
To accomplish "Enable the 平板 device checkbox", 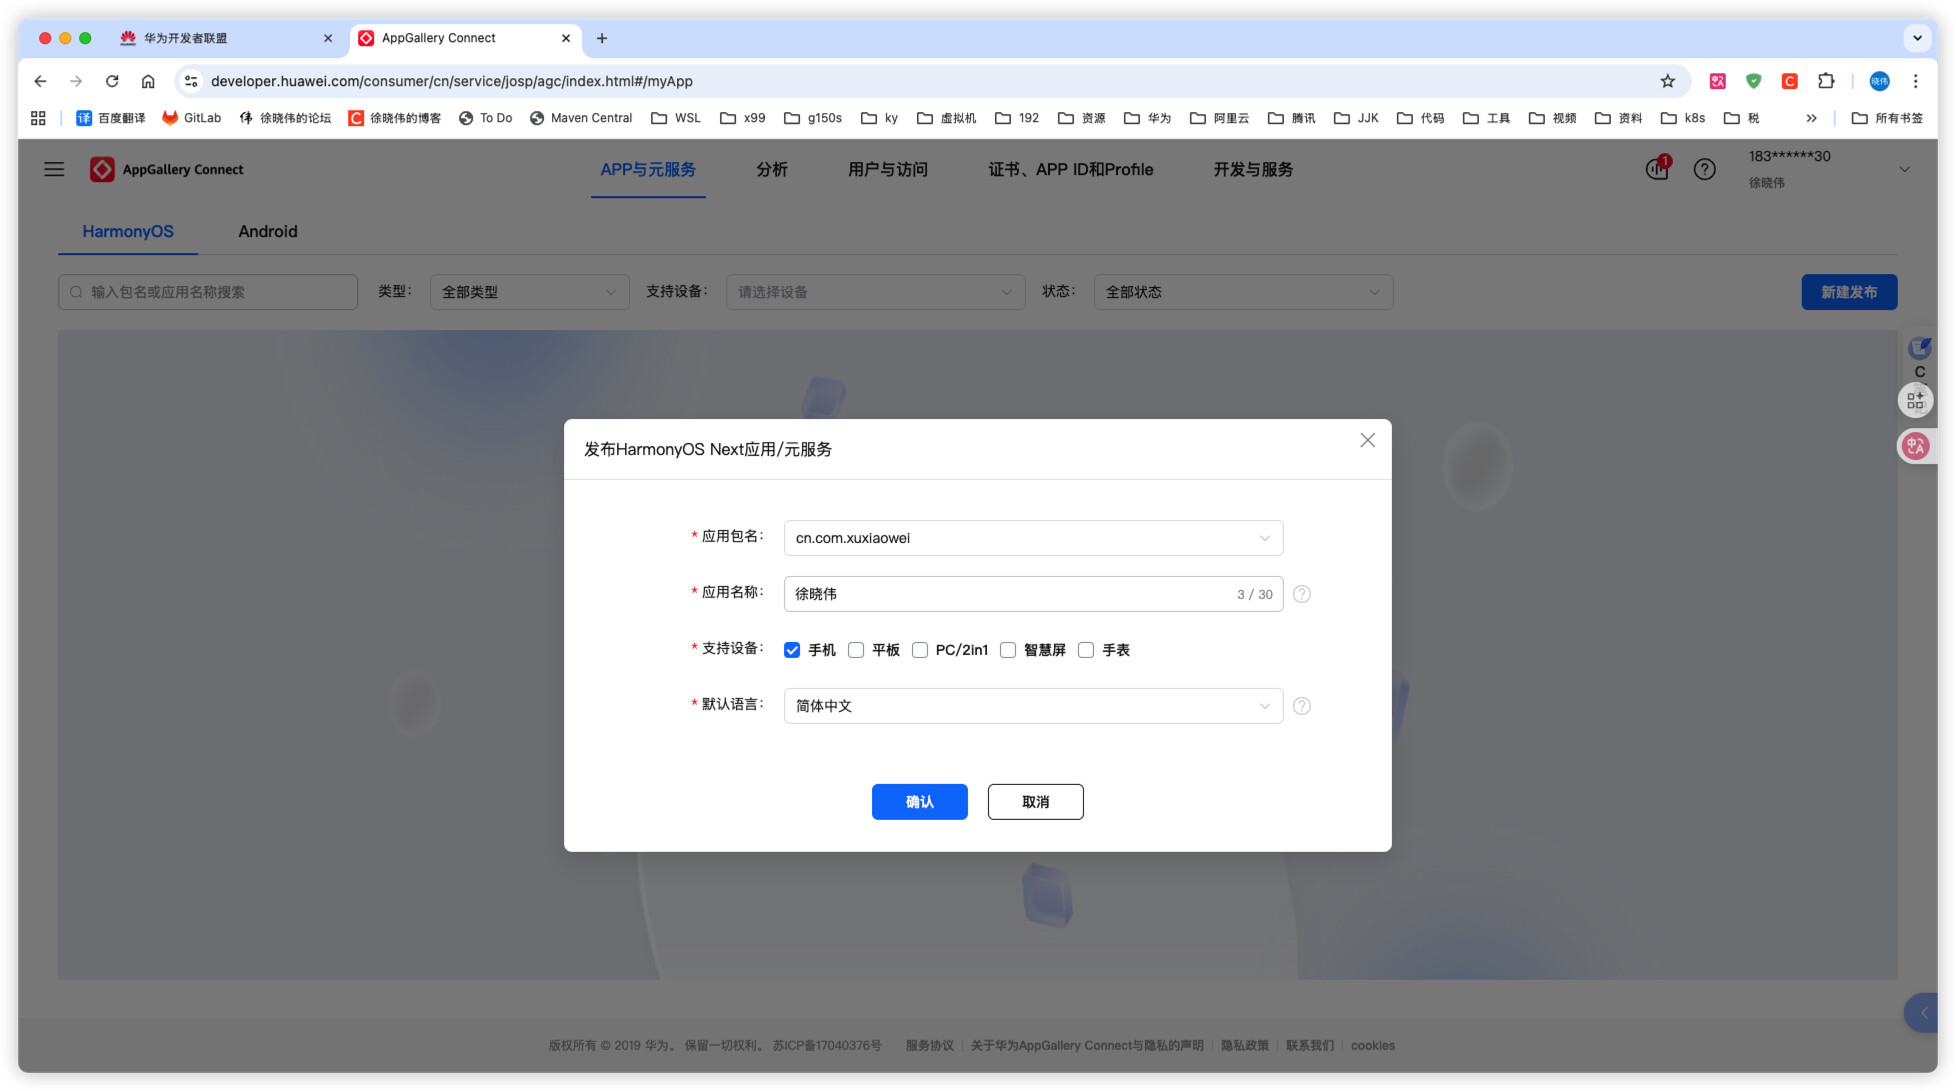I will [856, 650].
